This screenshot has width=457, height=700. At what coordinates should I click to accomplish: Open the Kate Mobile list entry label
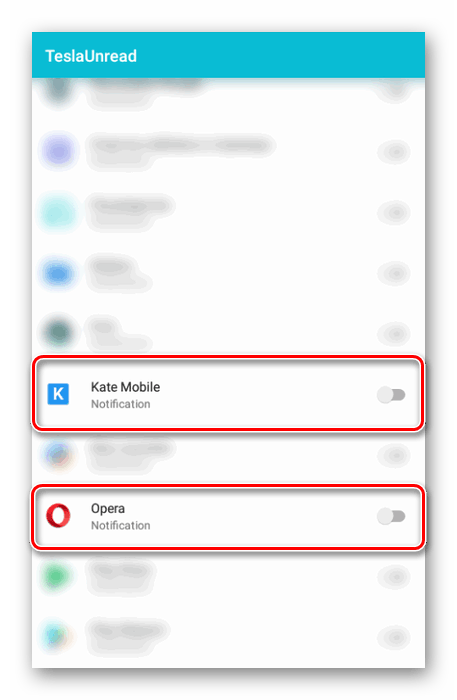click(x=125, y=387)
